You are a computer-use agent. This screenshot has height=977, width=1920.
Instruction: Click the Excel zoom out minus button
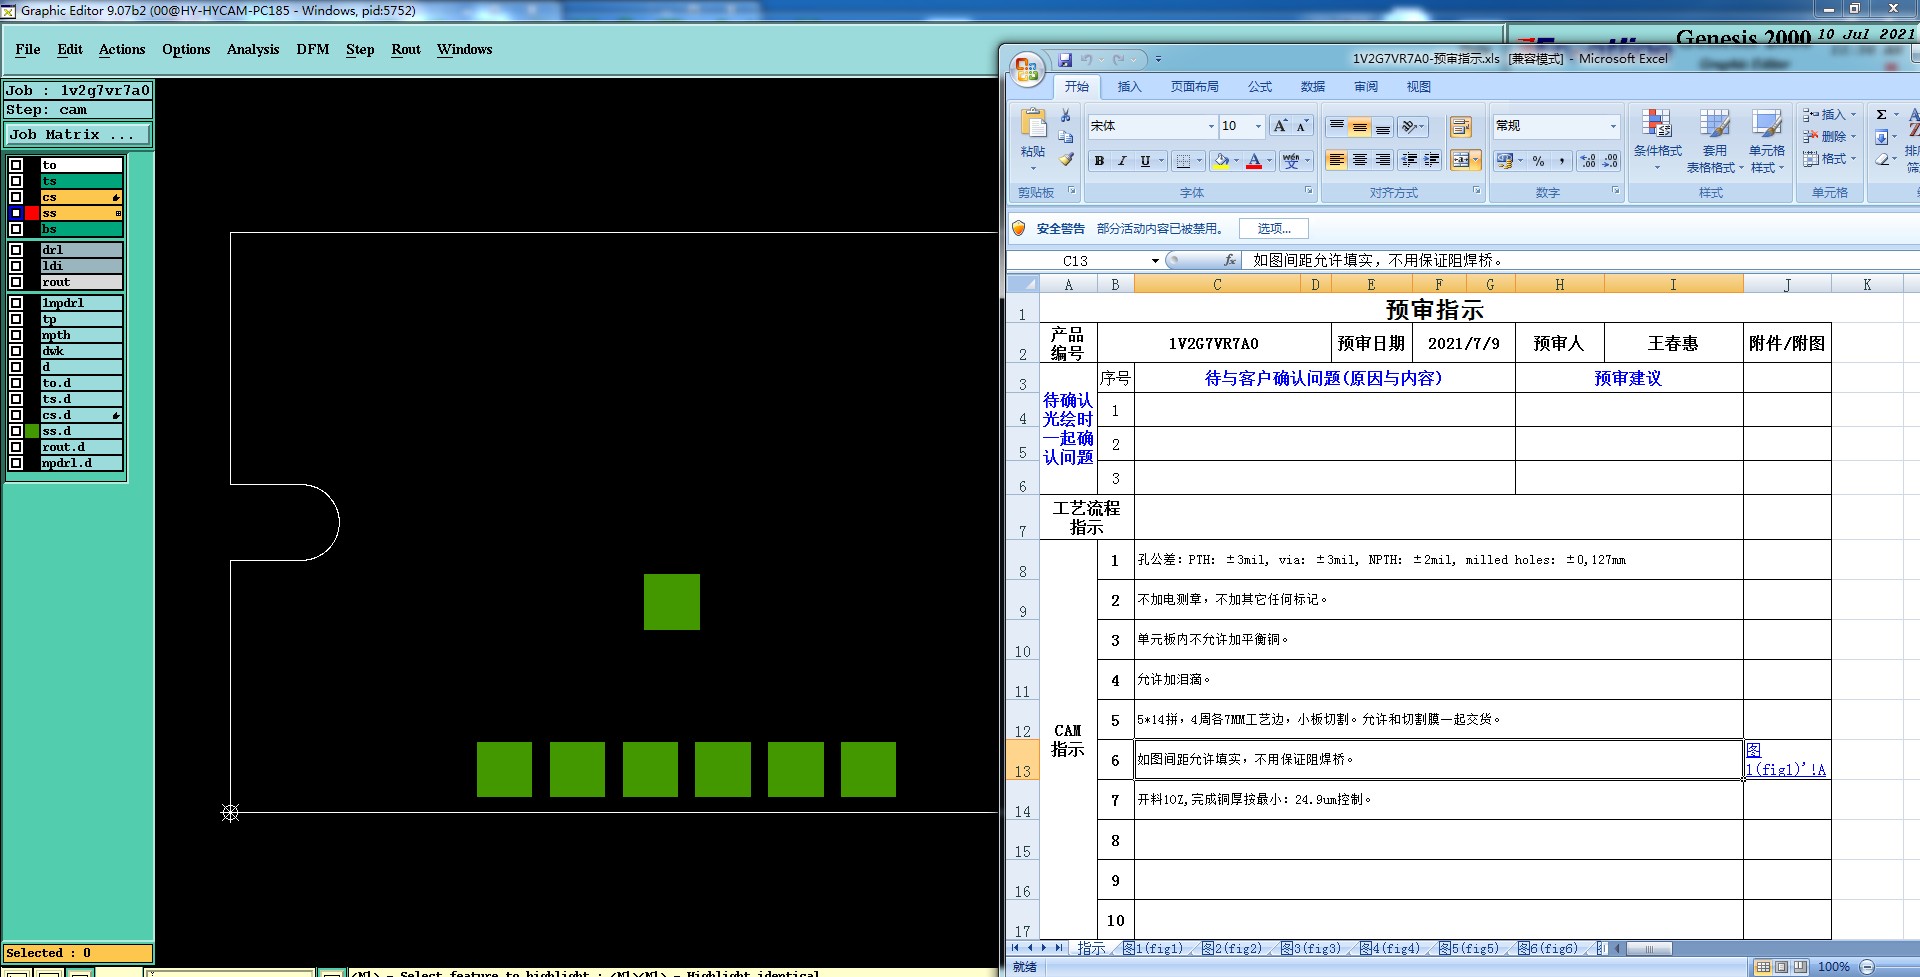point(1867,967)
